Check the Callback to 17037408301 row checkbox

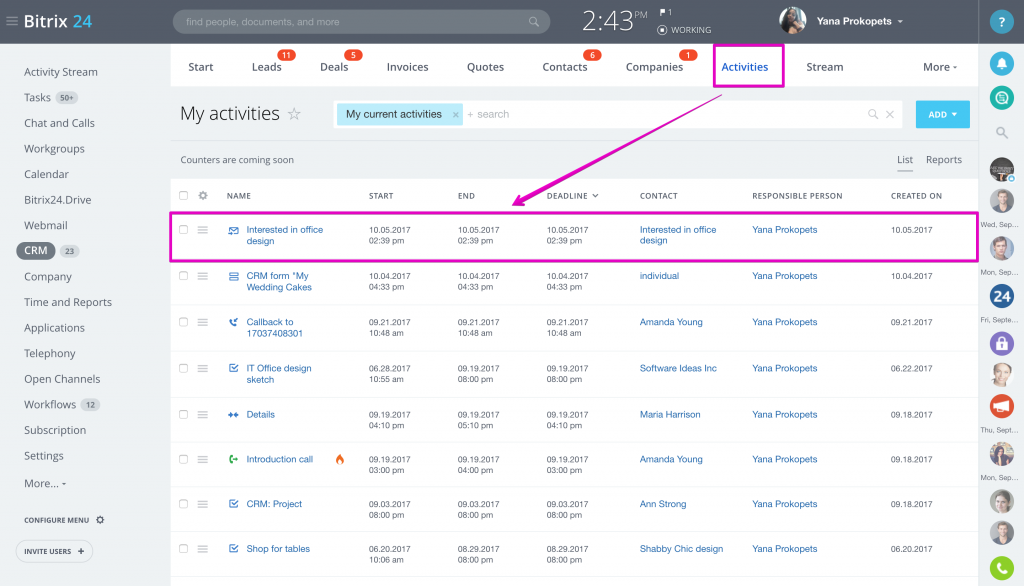pos(184,322)
